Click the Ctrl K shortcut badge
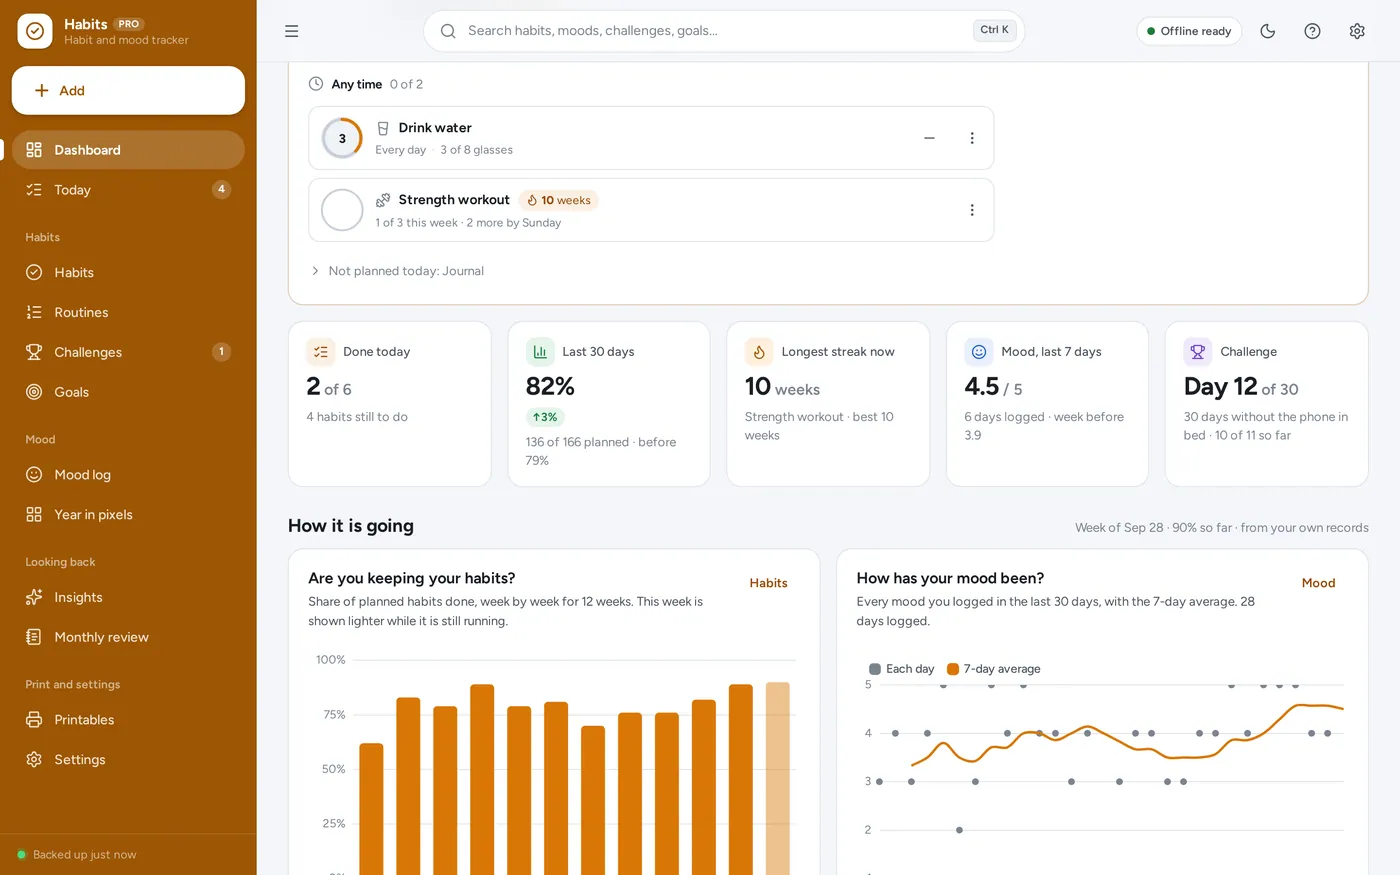This screenshot has height=875, width=1400. click(994, 30)
